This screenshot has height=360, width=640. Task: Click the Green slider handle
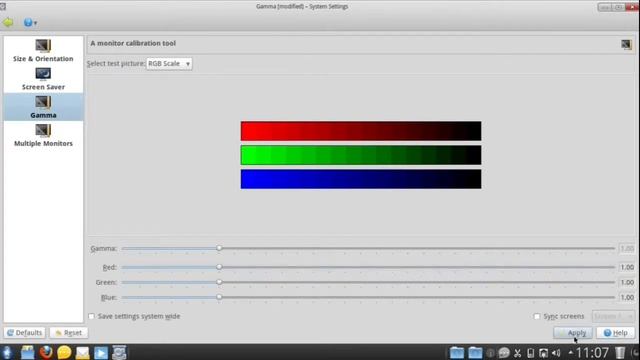pyautogui.click(x=219, y=282)
